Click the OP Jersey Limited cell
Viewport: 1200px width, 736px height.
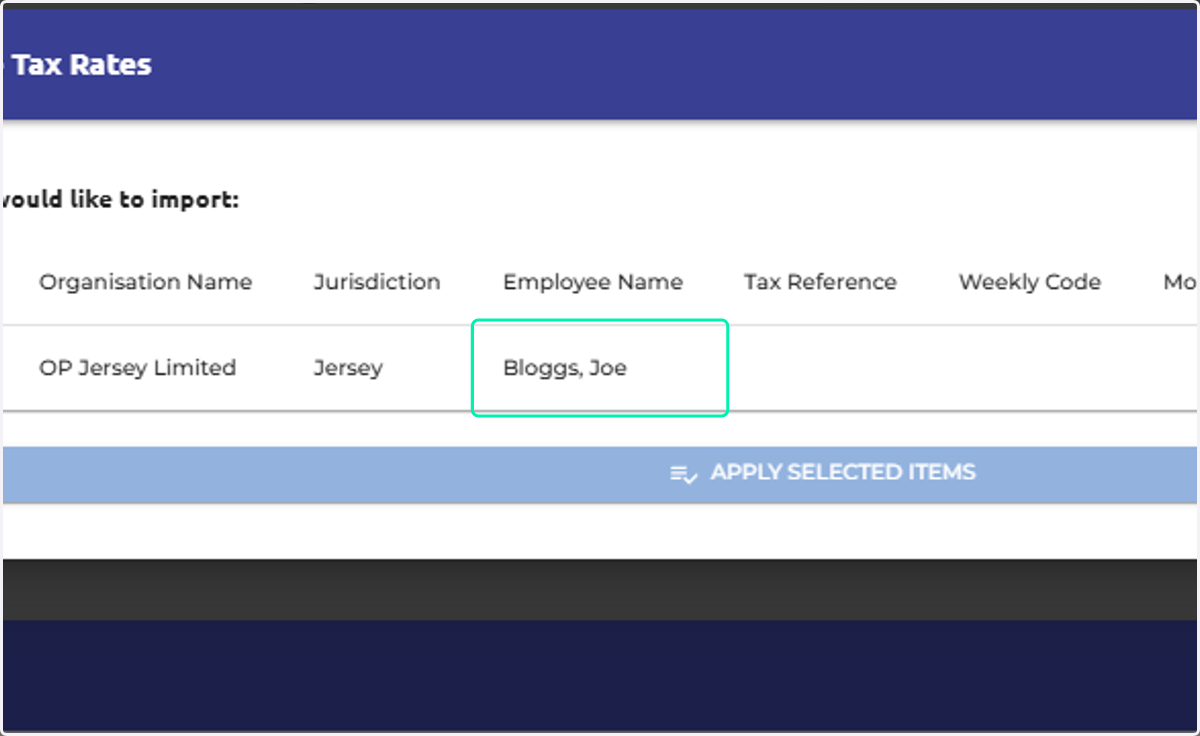coord(137,368)
